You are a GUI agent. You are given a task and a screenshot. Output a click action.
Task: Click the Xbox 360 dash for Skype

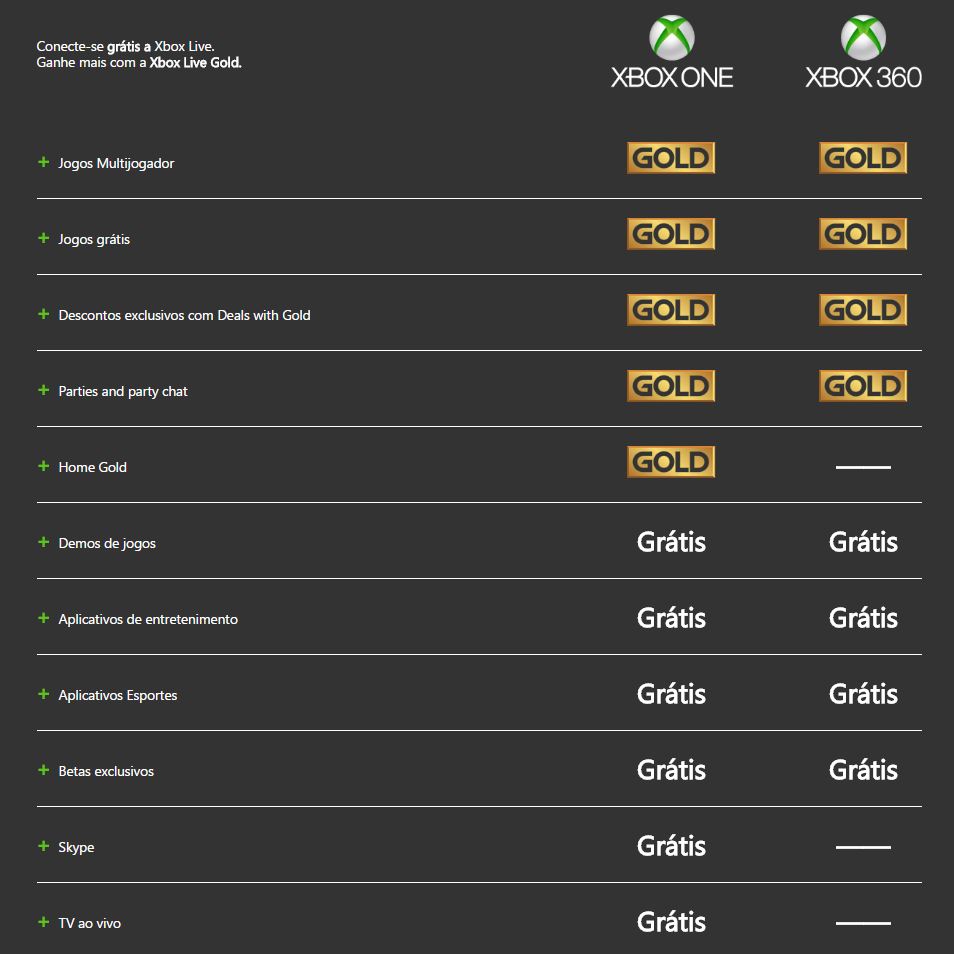coord(863,847)
